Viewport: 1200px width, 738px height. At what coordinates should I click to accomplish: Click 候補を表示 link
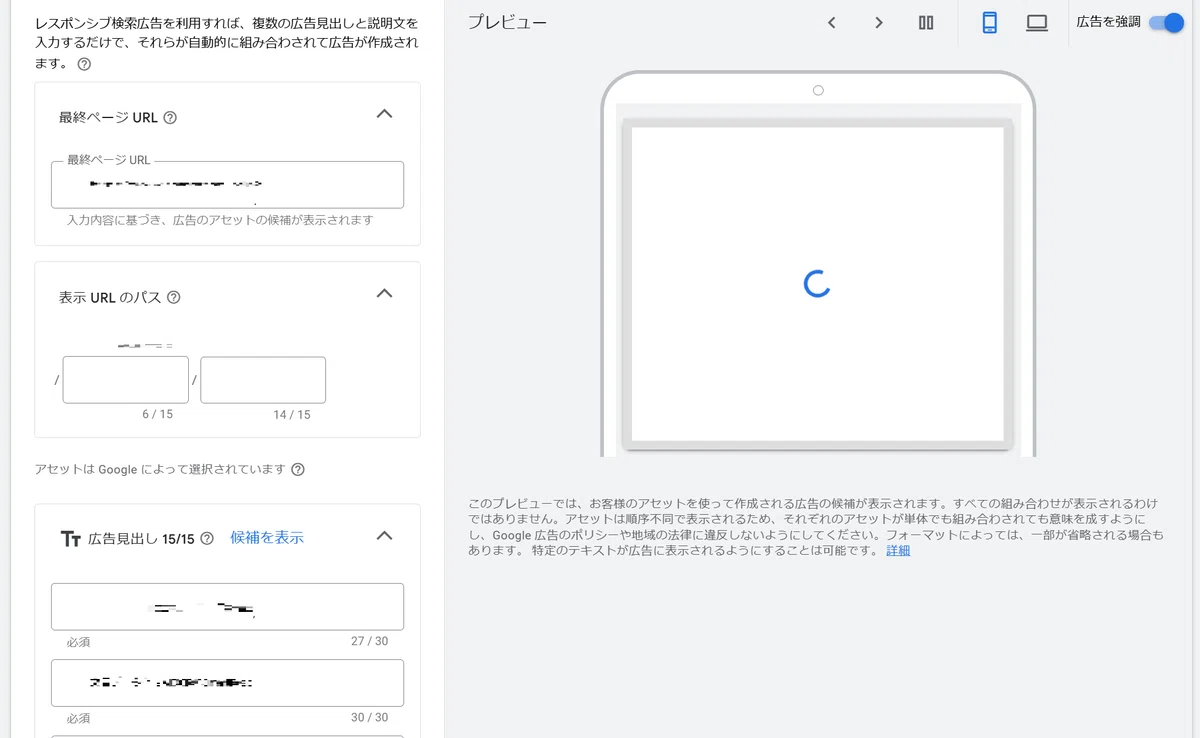click(267, 538)
